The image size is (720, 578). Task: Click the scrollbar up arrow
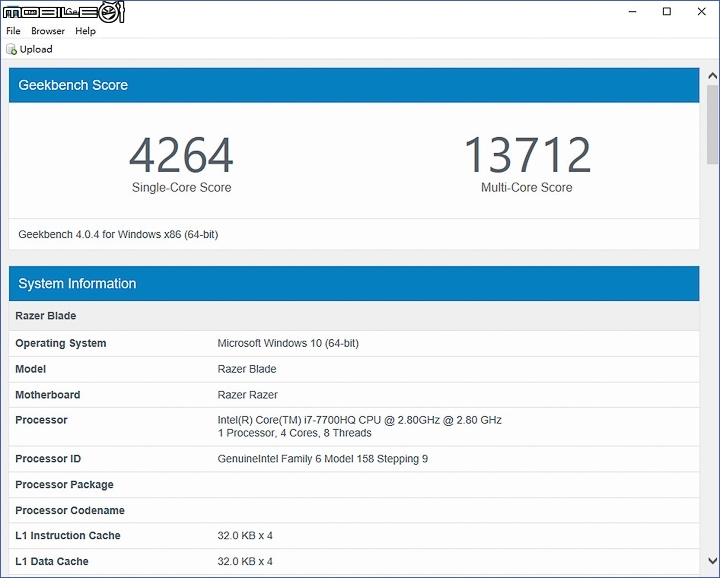(x=713, y=76)
